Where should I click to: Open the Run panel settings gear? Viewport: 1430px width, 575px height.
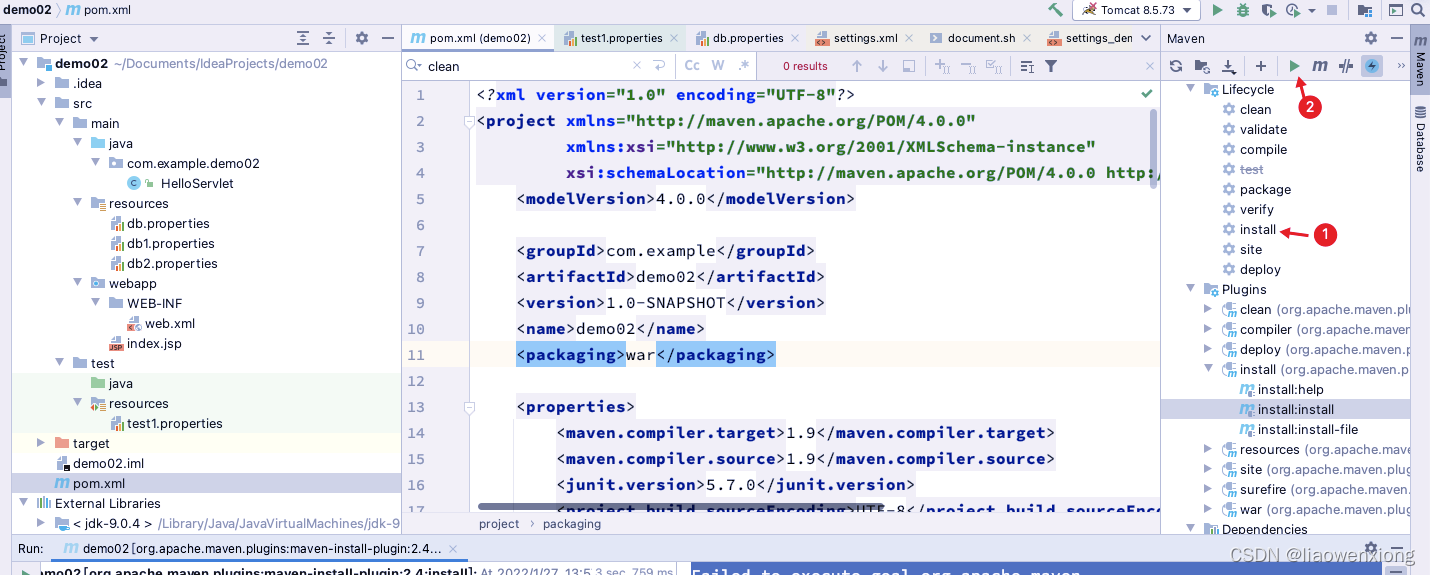[x=1371, y=548]
